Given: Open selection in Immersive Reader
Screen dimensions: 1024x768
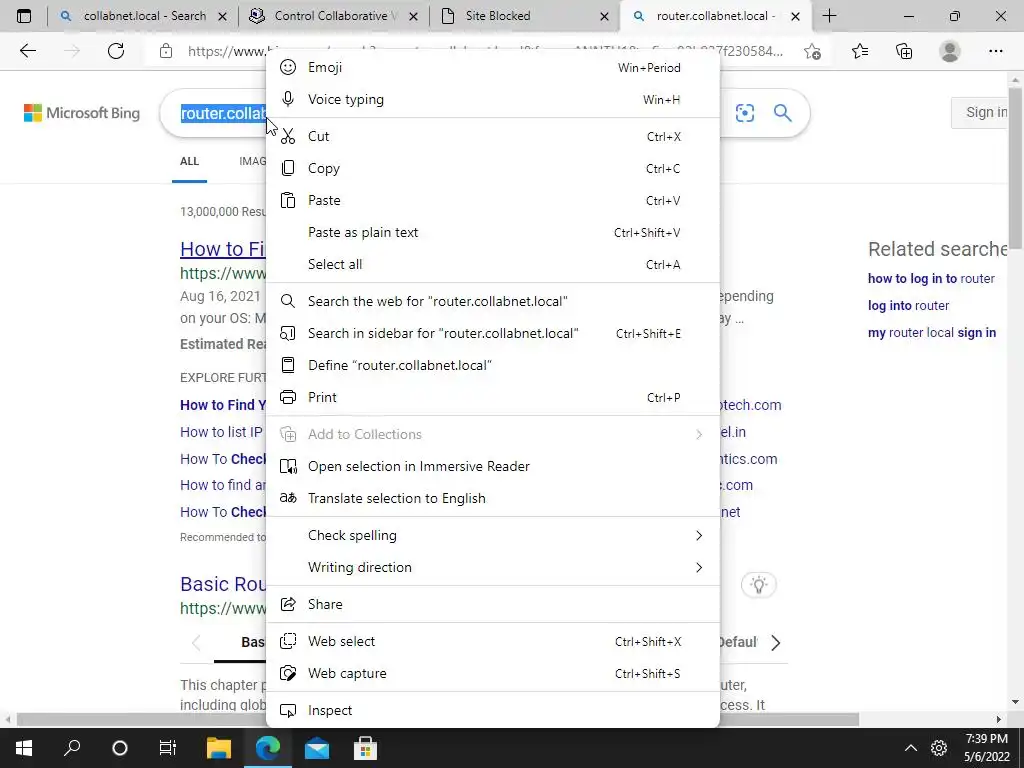Looking at the screenshot, I should [492, 466].
